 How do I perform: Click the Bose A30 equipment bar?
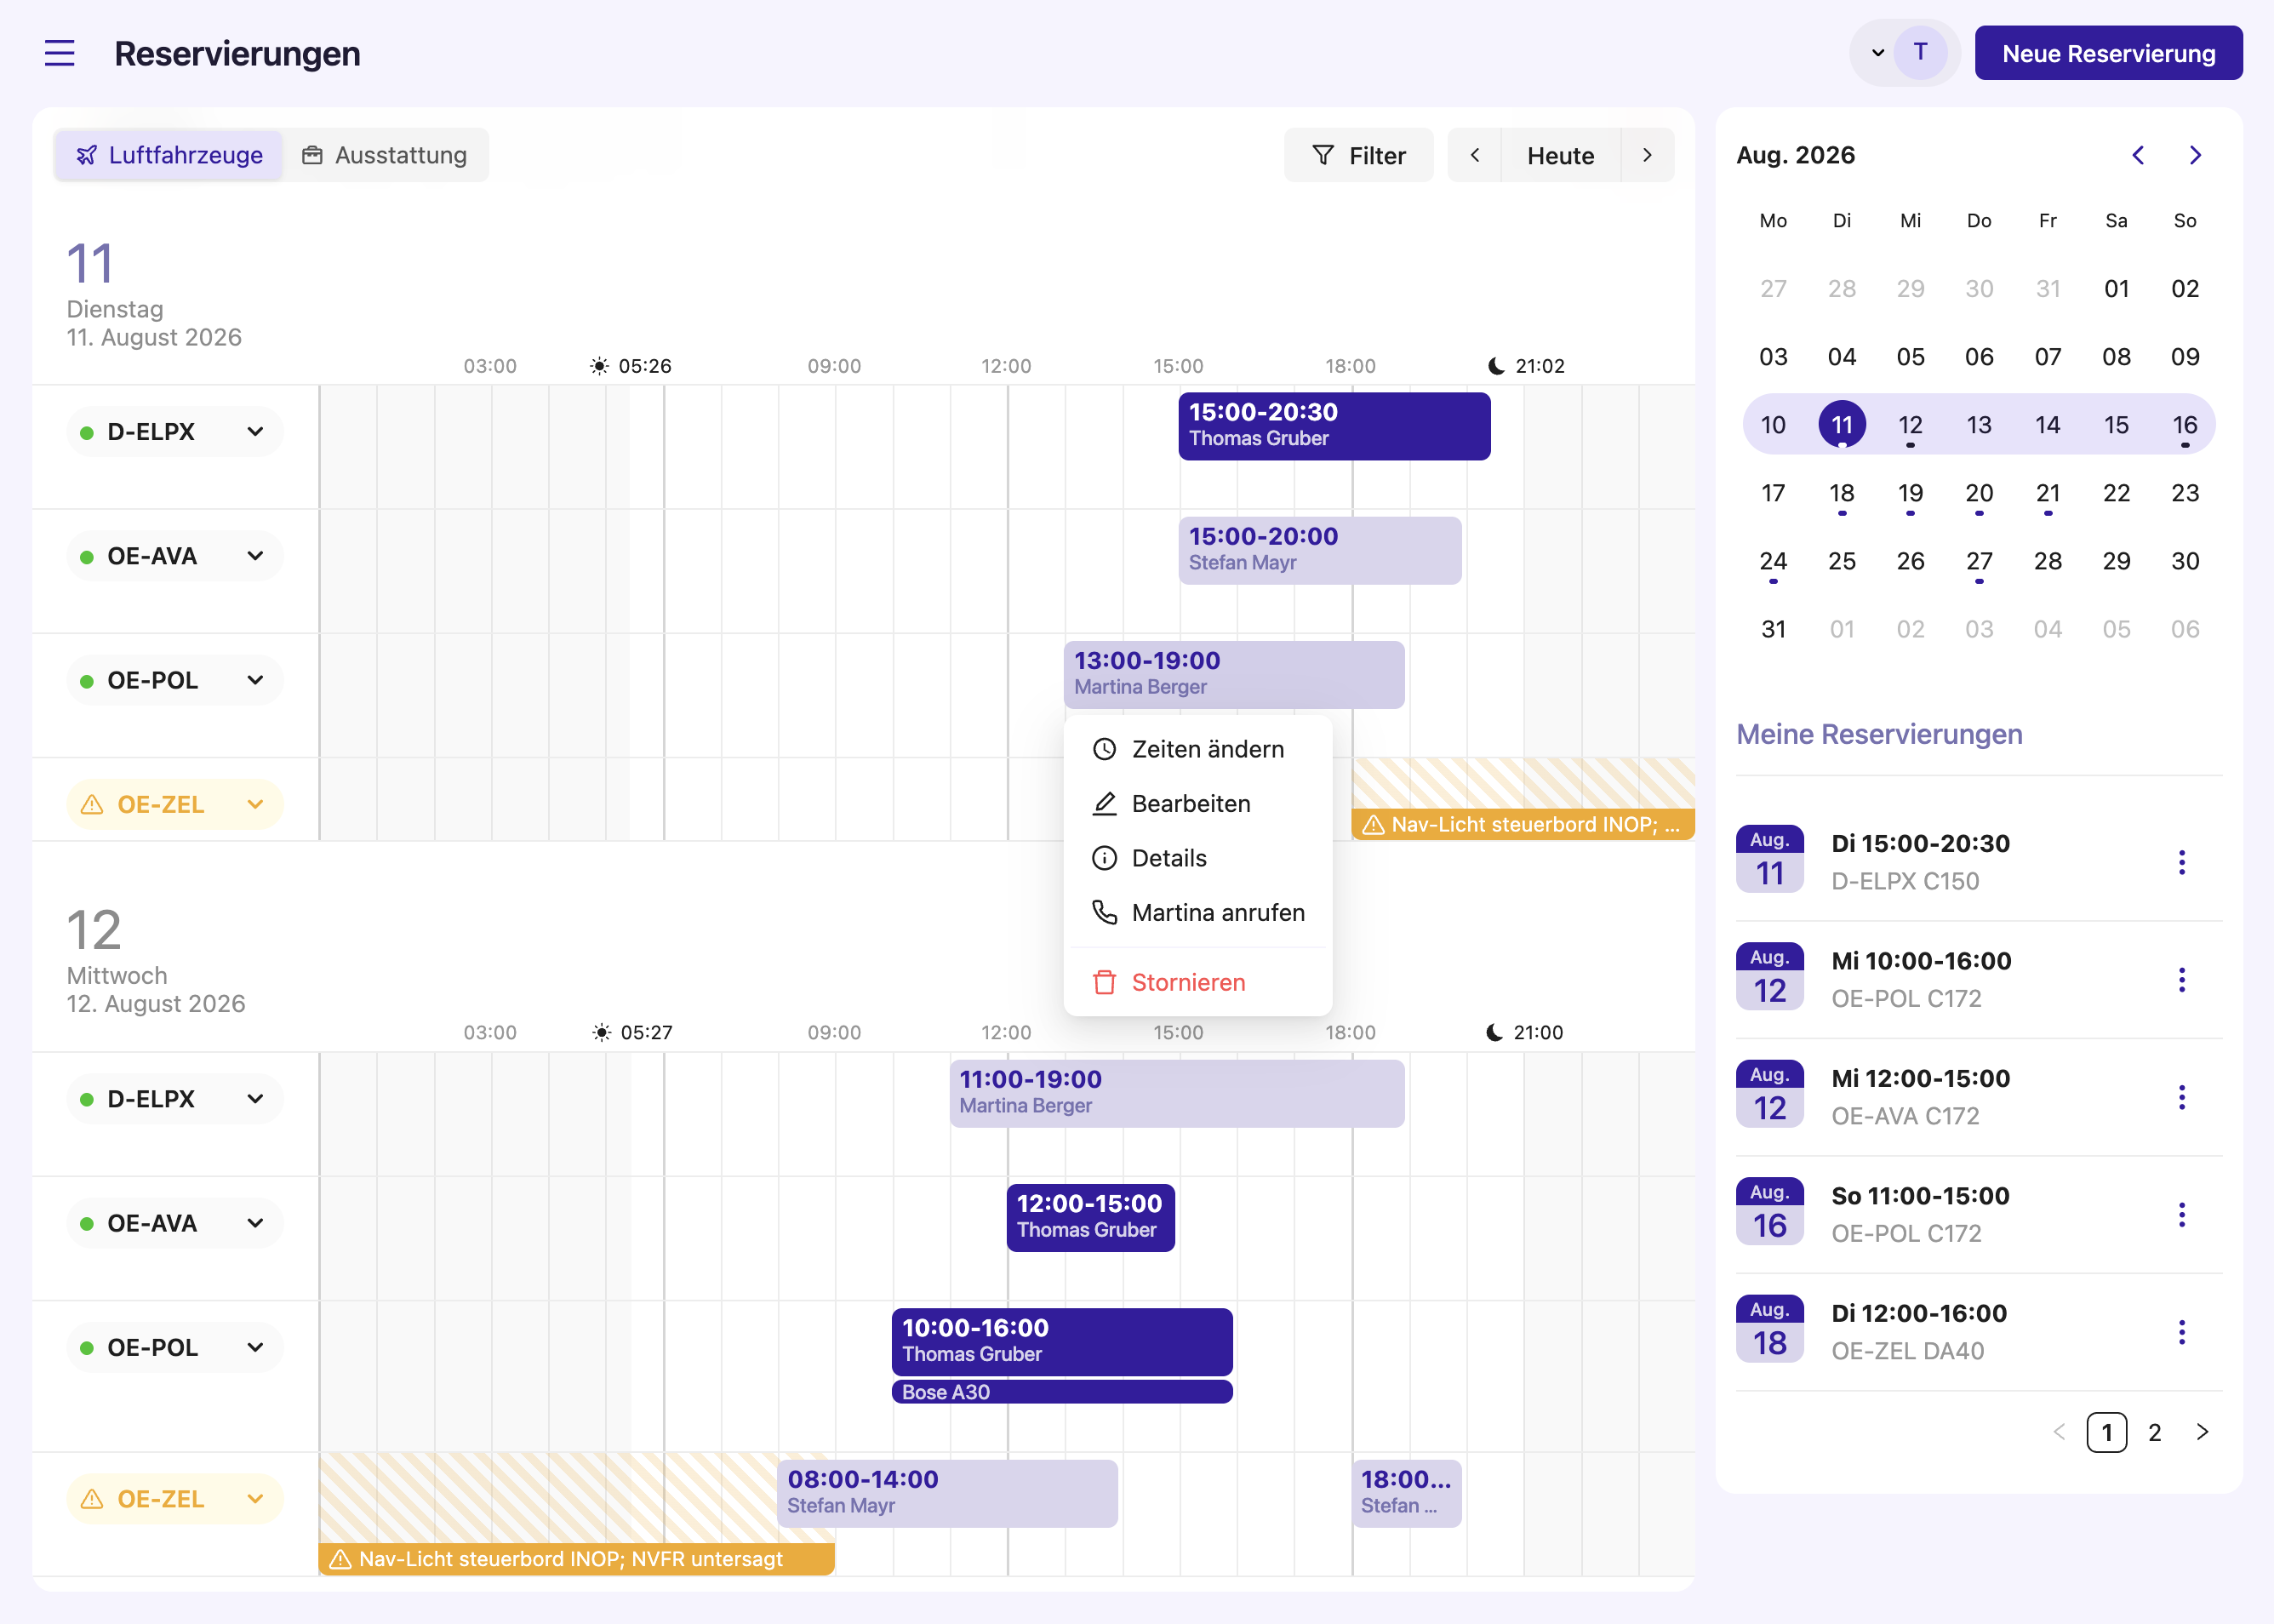pyautogui.click(x=1062, y=1392)
